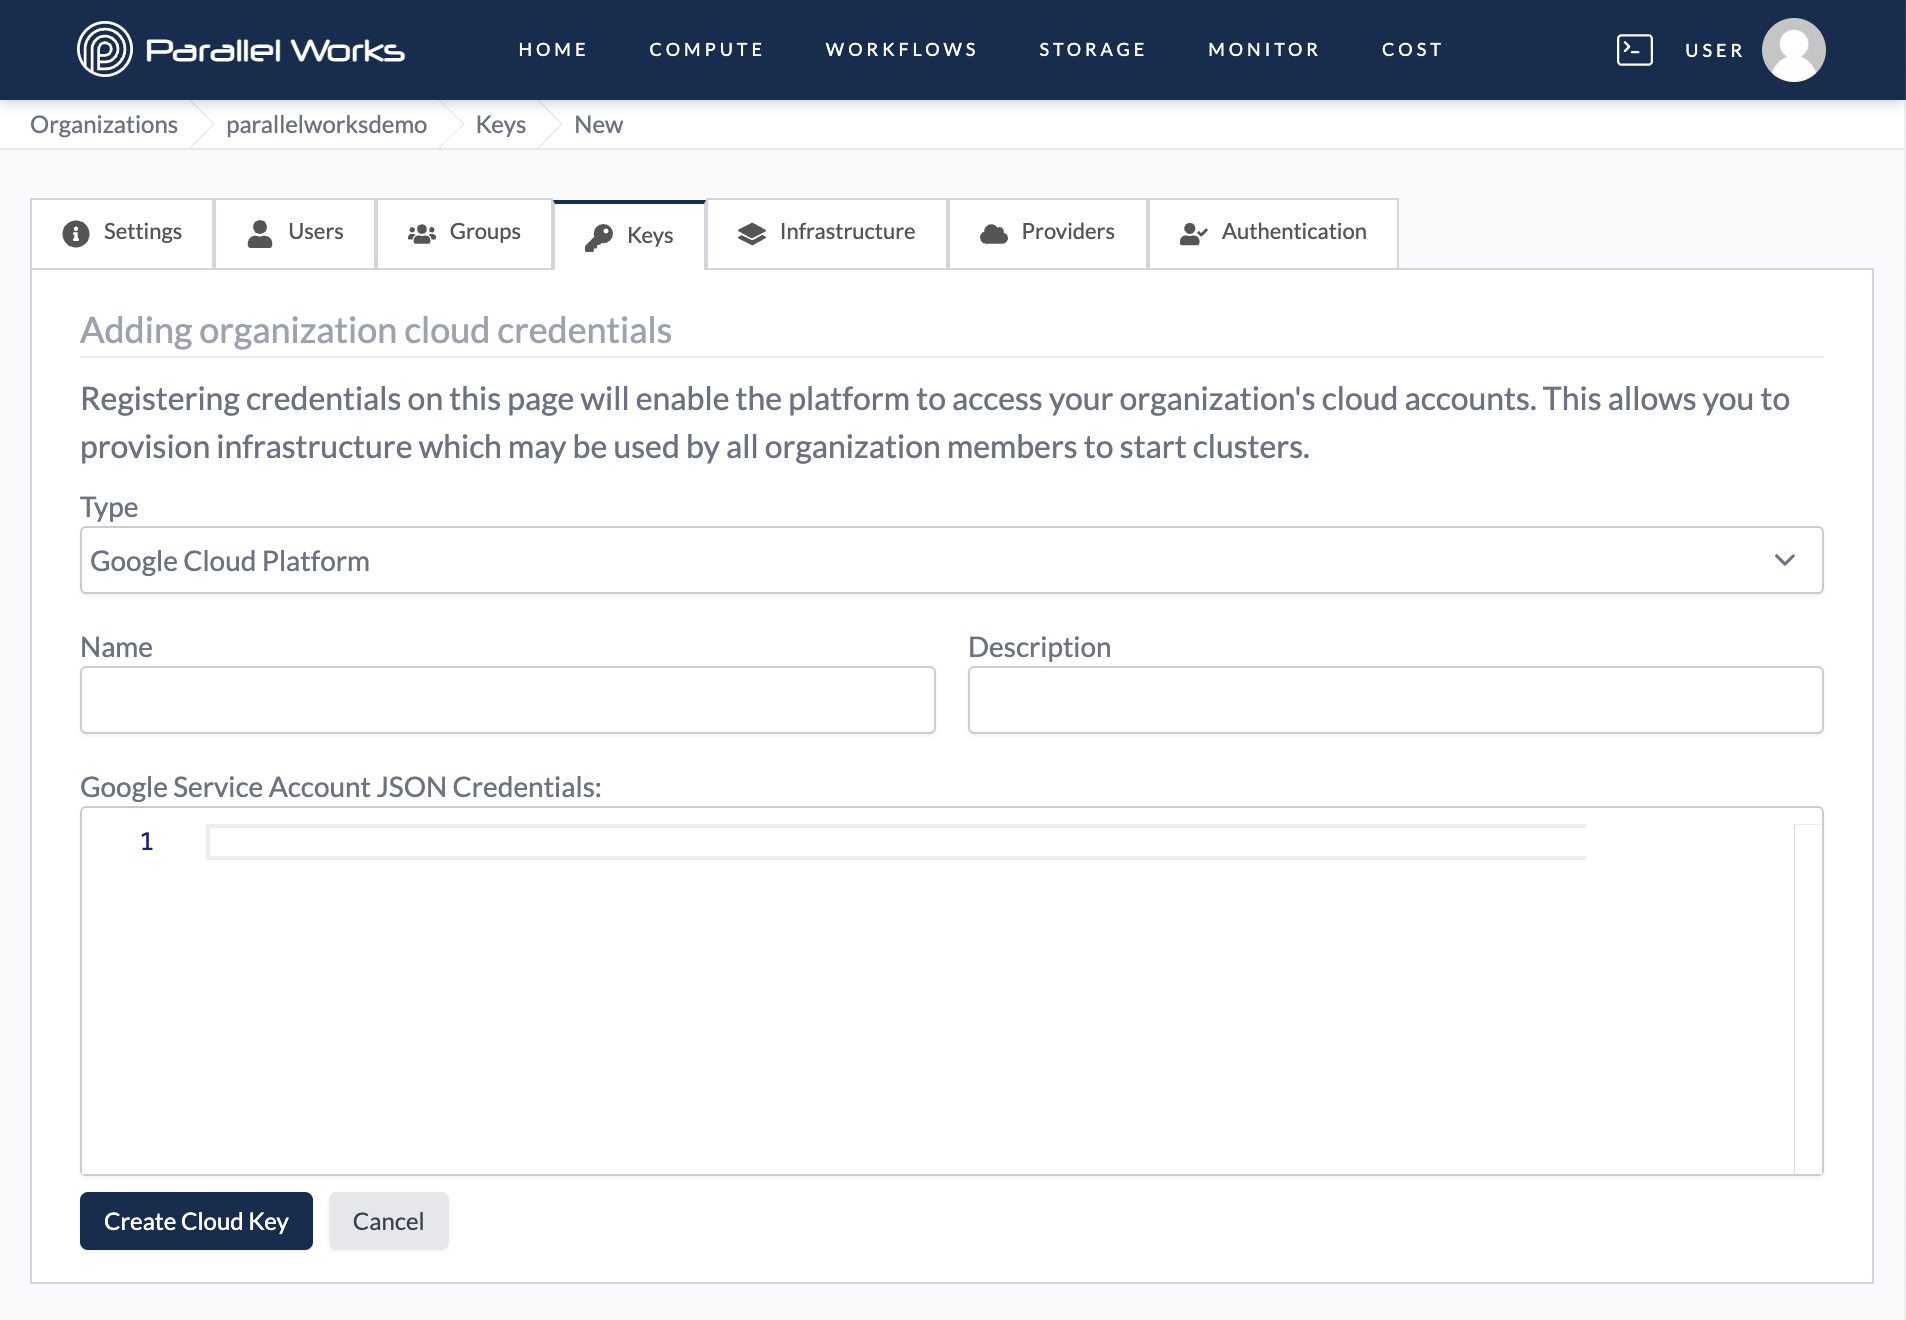The image size is (1906, 1320).
Task: Go back to Keys breadcrumb
Action: (x=500, y=124)
